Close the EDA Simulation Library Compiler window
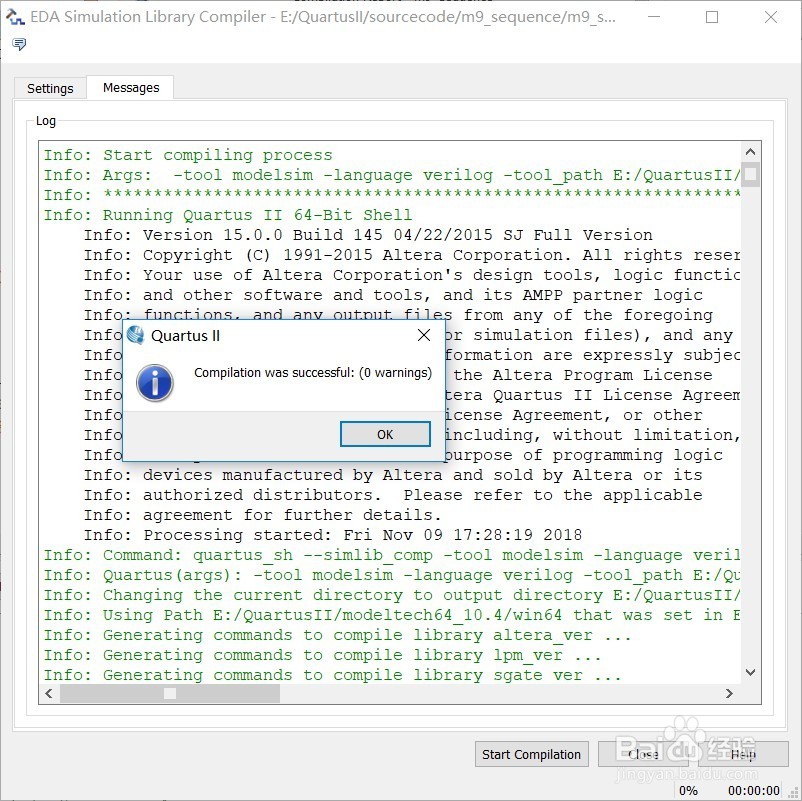Image resolution: width=802 pixels, height=801 pixels. click(771, 17)
